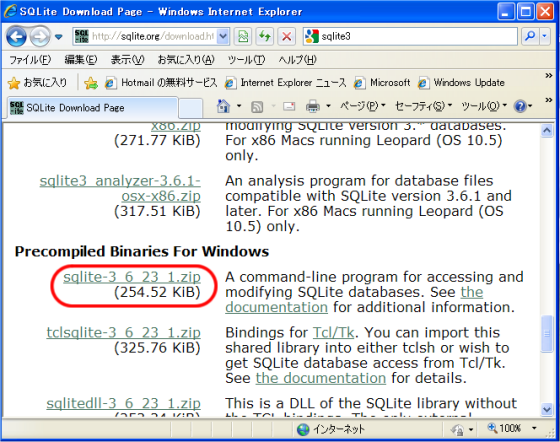Click the Home icon in command bar

coord(224,106)
